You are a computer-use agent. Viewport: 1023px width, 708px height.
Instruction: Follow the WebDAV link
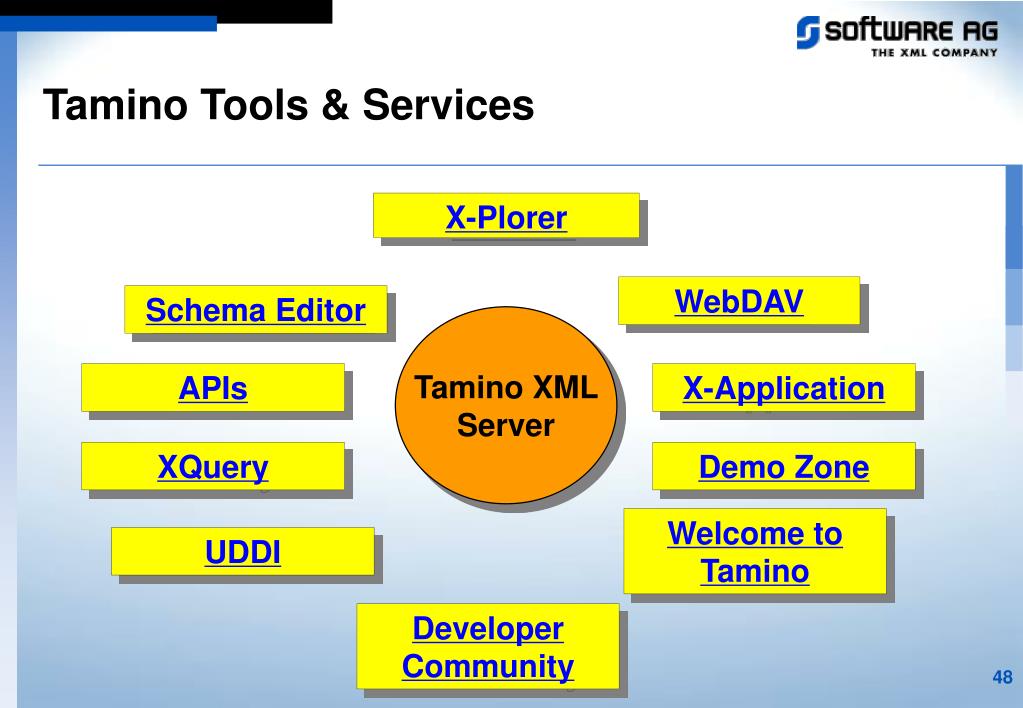tap(739, 301)
